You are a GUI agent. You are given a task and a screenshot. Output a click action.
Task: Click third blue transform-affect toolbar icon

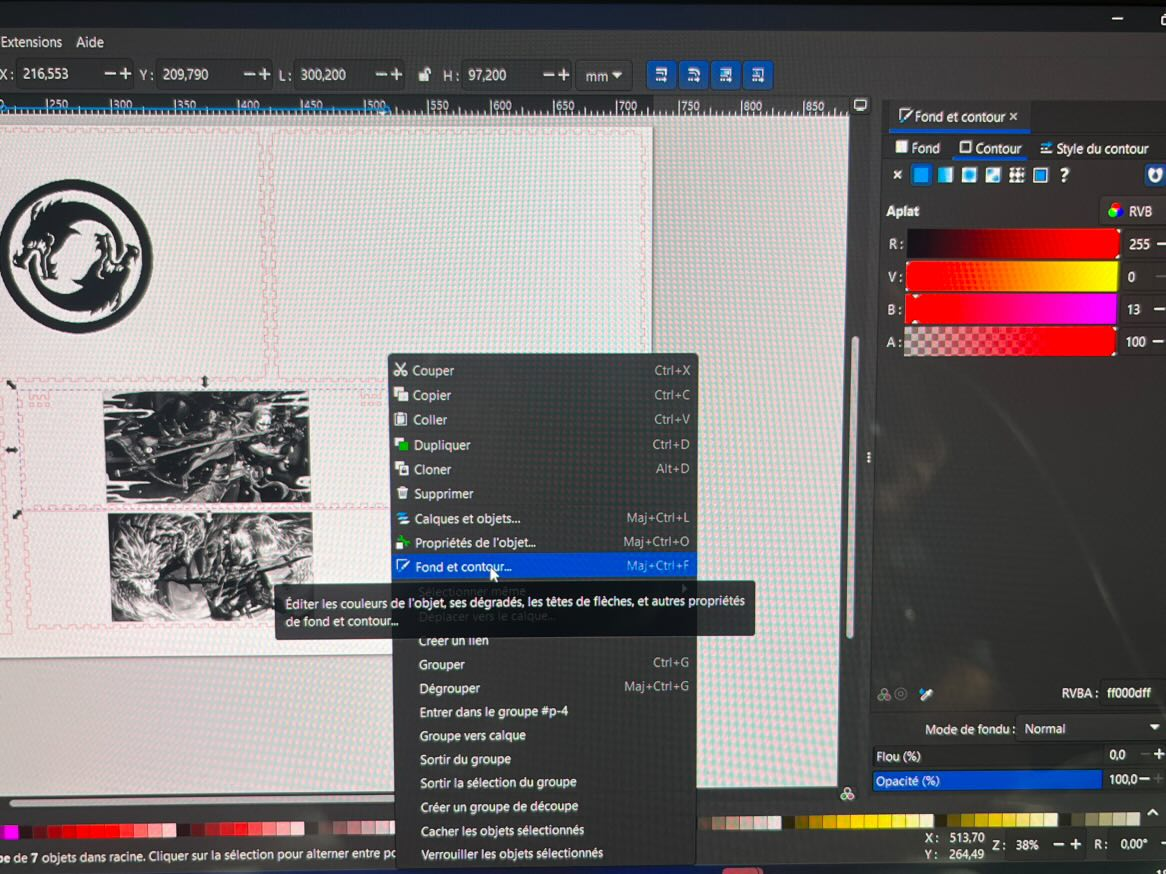[x=725, y=74]
